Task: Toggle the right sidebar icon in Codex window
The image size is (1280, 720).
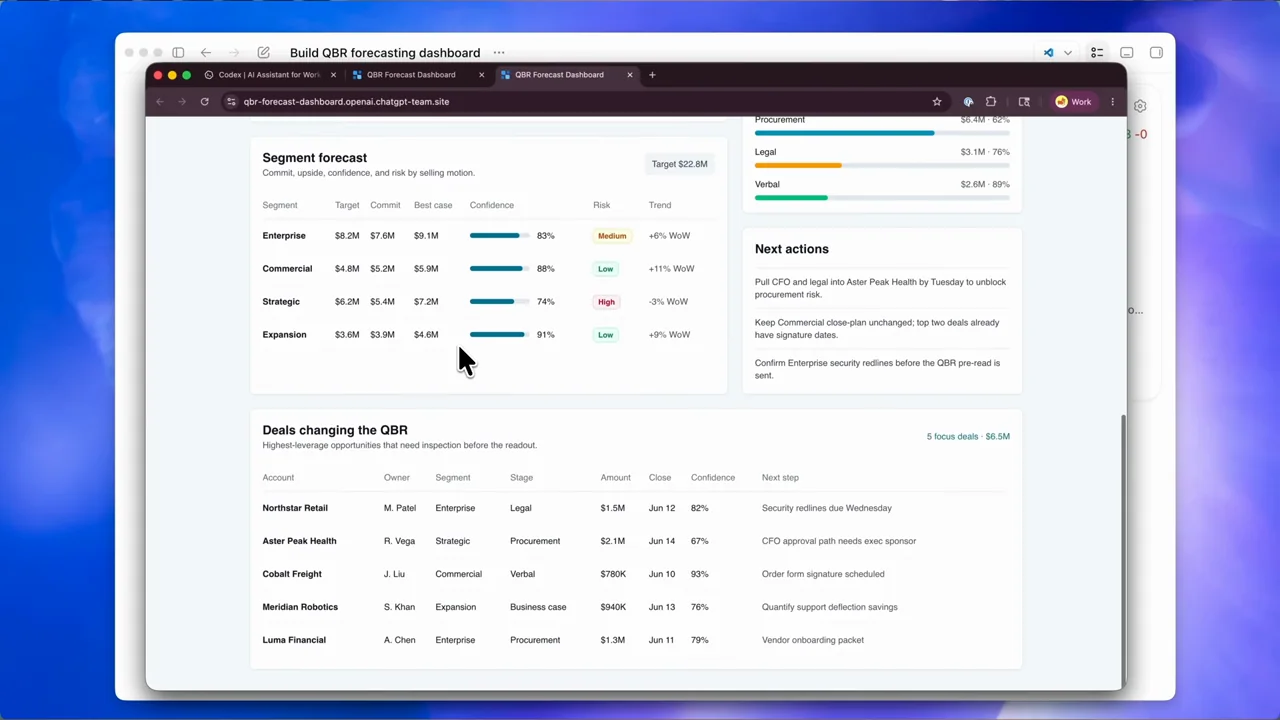Action: click(x=1156, y=53)
